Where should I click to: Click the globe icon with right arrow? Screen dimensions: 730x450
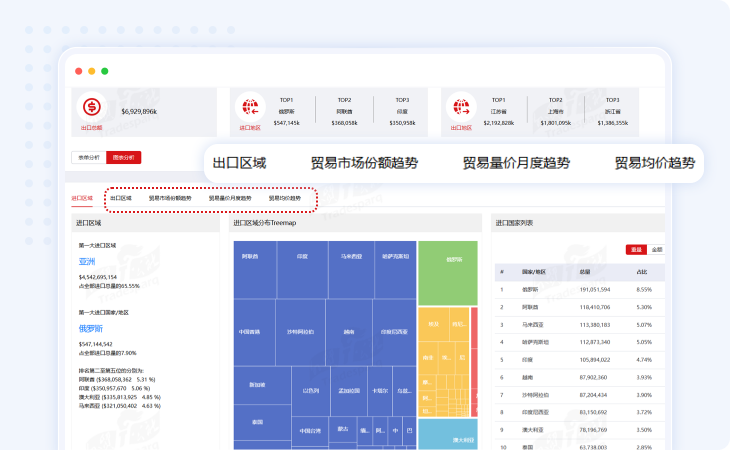460,106
